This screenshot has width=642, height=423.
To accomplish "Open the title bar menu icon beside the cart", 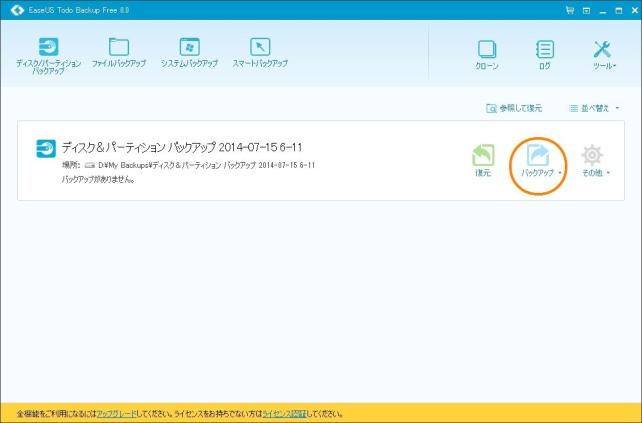I will pyautogui.click(x=586, y=11).
